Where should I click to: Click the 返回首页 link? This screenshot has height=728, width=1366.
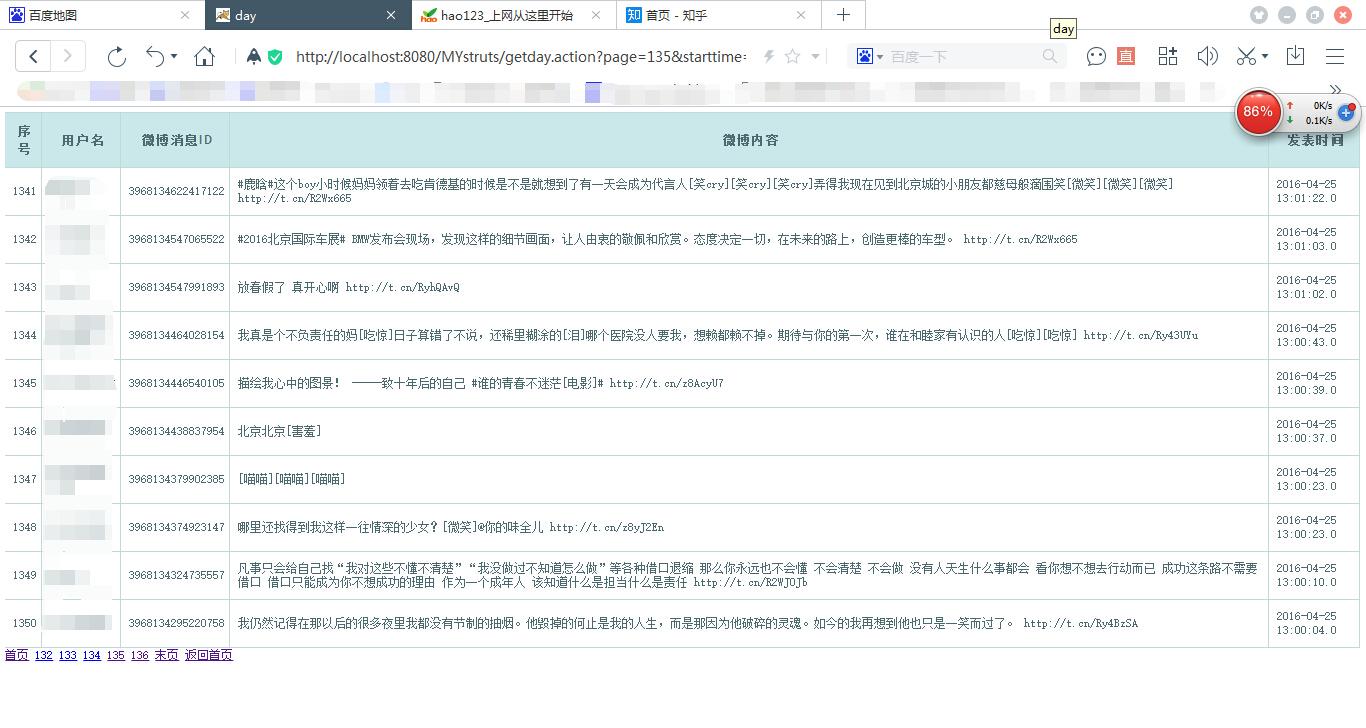click(x=209, y=655)
